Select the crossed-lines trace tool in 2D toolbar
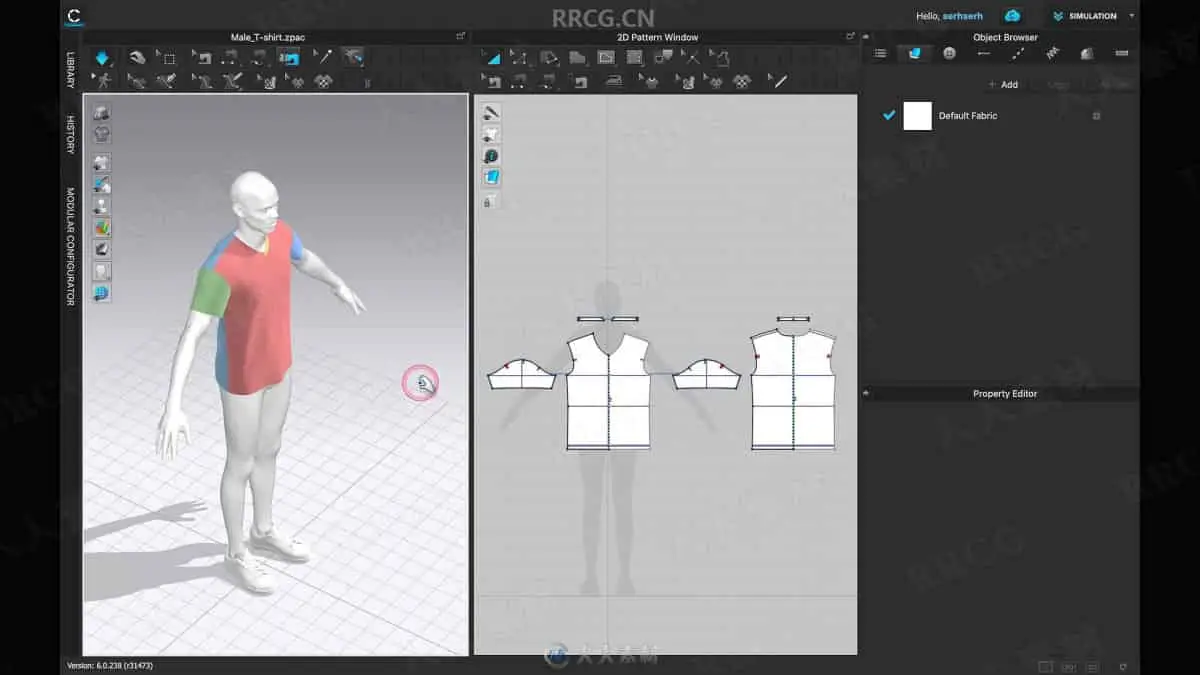This screenshot has height=675, width=1200. pyautogui.click(x=691, y=57)
